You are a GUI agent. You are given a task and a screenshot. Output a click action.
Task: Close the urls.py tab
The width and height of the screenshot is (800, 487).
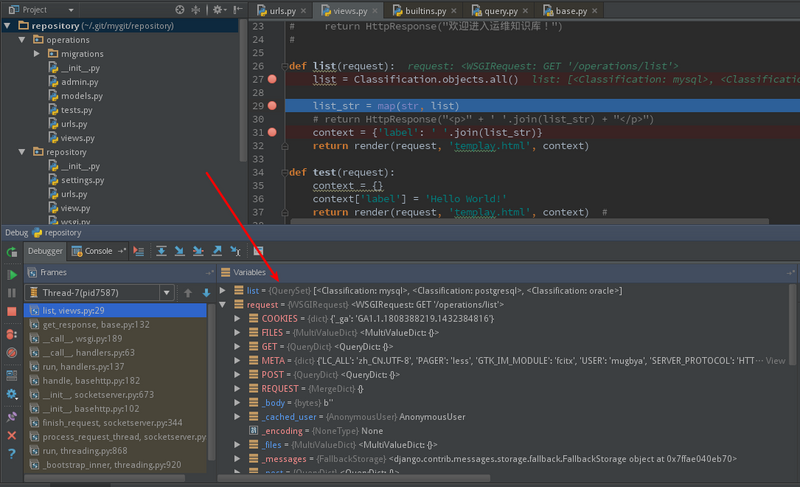click(x=304, y=11)
